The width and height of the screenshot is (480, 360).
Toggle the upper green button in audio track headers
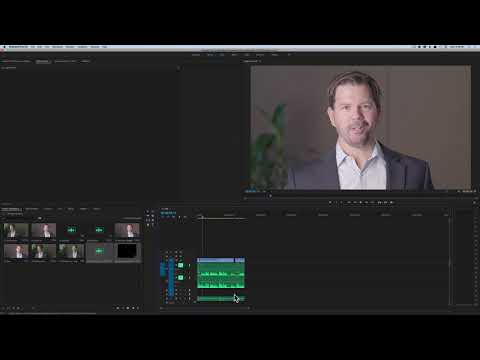pos(180,265)
